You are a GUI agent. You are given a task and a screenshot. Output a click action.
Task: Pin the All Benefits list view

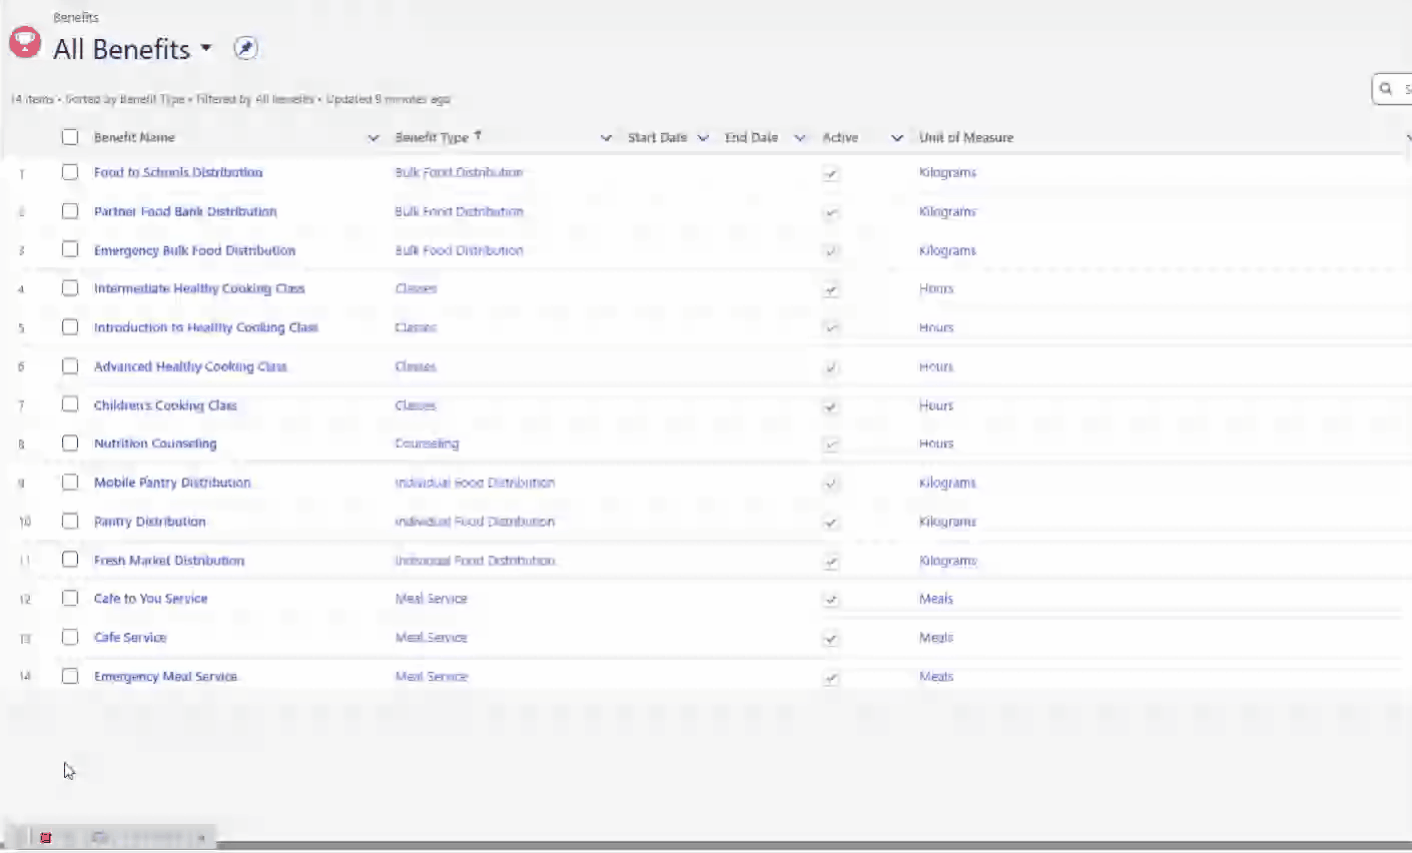click(246, 48)
